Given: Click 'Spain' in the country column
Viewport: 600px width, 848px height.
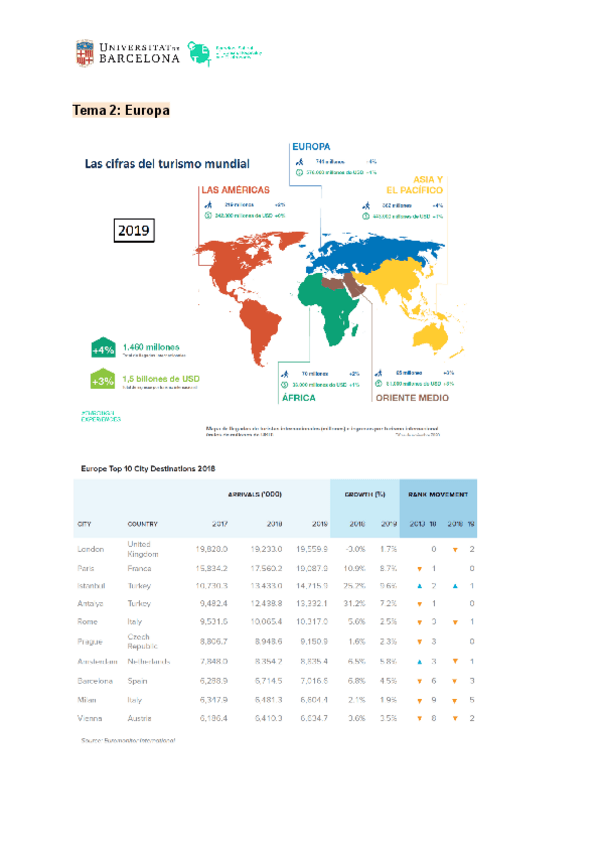Looking at the screenshot, I should coord(137,681).
